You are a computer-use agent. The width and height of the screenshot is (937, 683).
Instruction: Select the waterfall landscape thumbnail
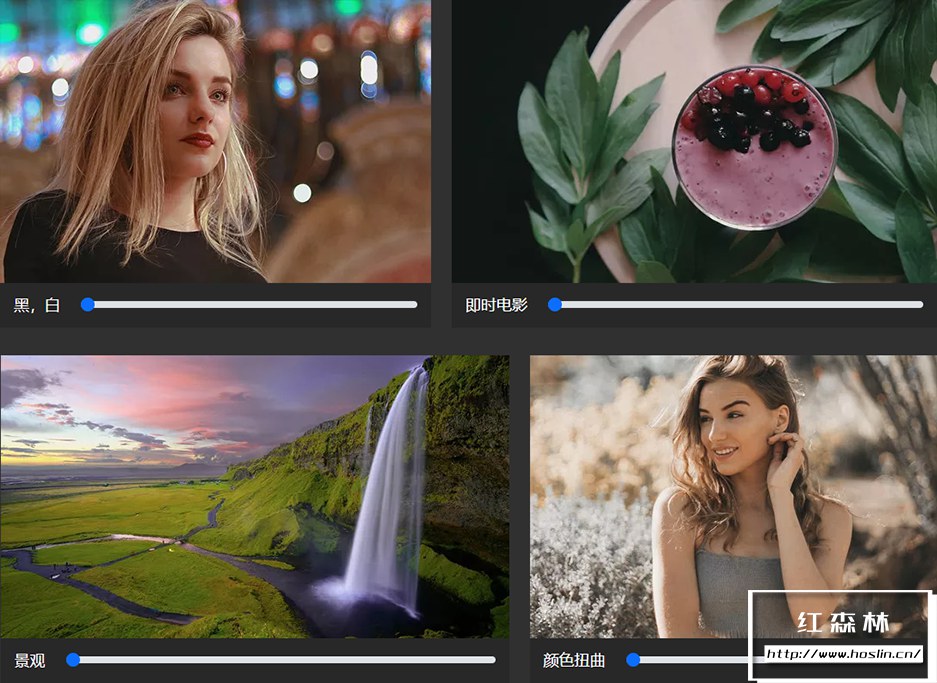(x=255, y=497)
